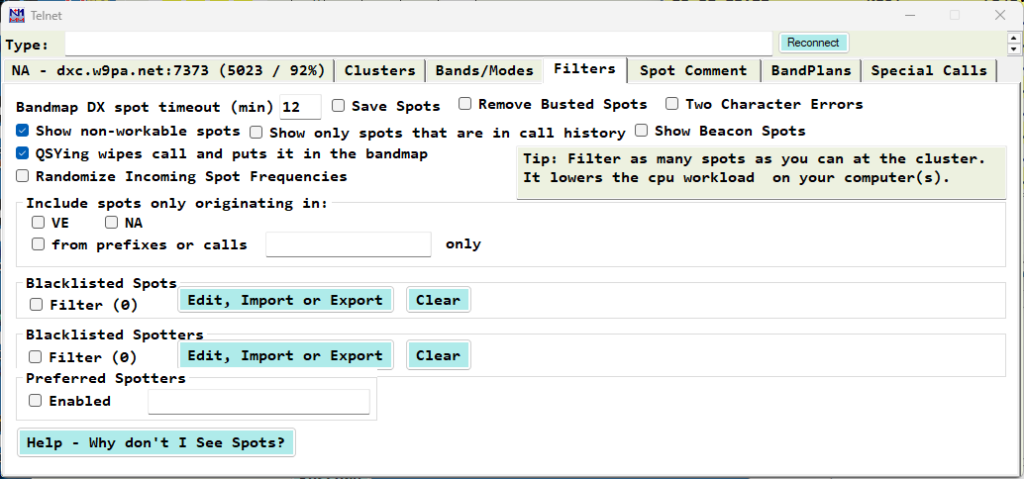Select the BandPlans tab

[810, 70]
